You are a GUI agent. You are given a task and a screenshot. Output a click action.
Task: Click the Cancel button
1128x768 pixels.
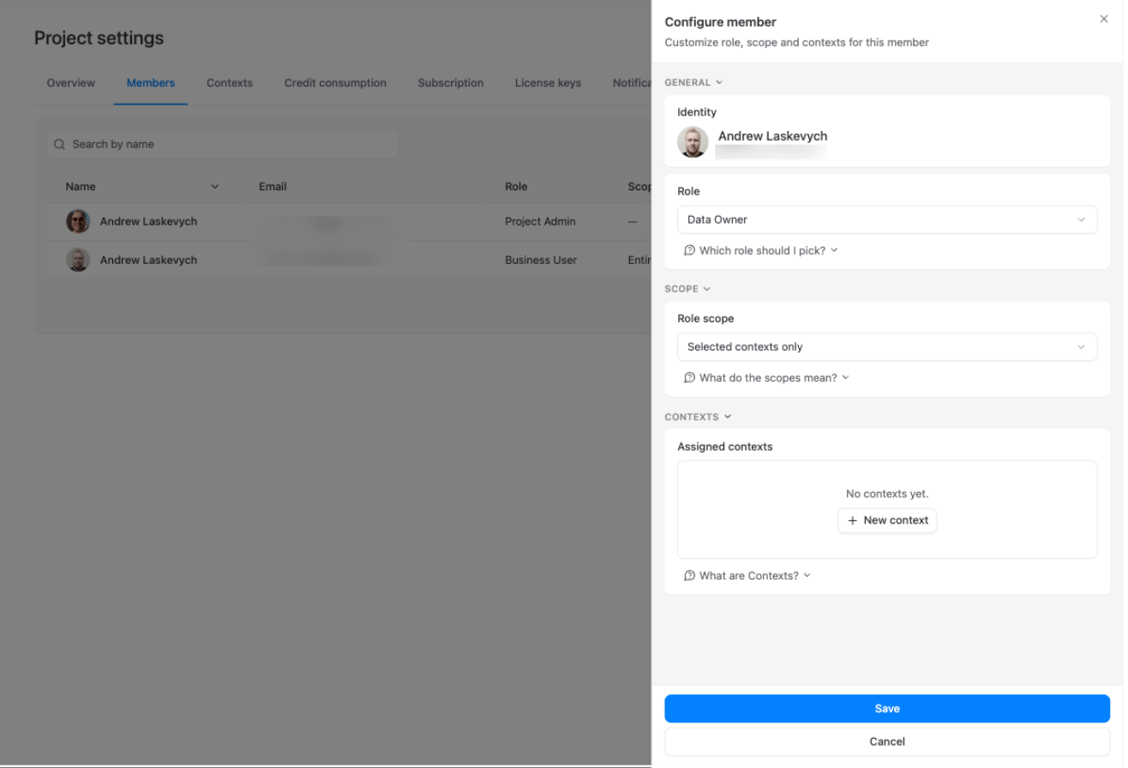coord(886,741)
